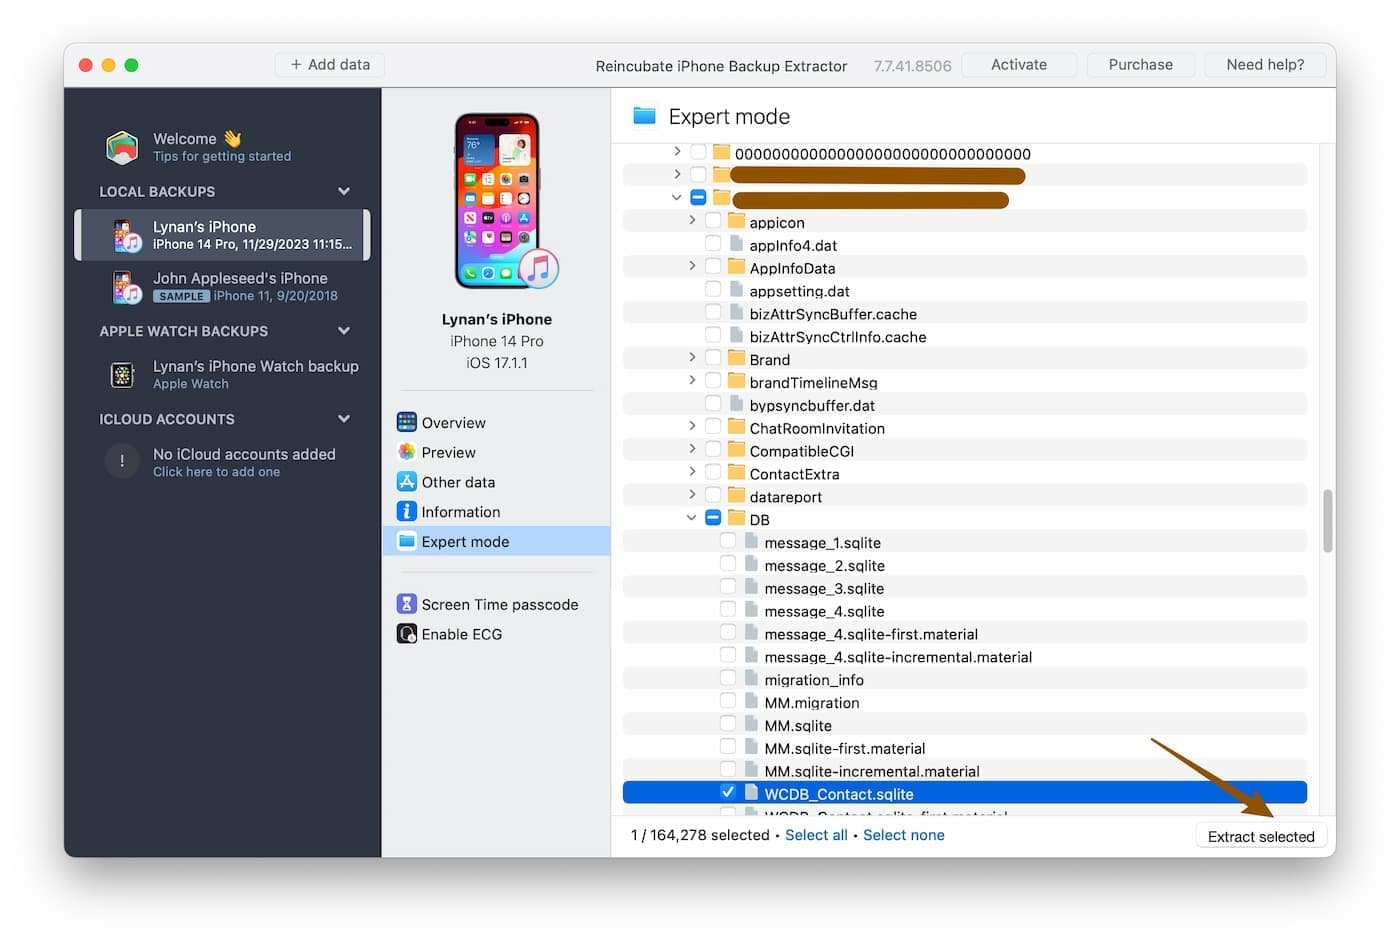The height and width of the screenshot is (942, 1400).
Task: Check the MM.sqlite file checkbox
Action: click(728, 725)
